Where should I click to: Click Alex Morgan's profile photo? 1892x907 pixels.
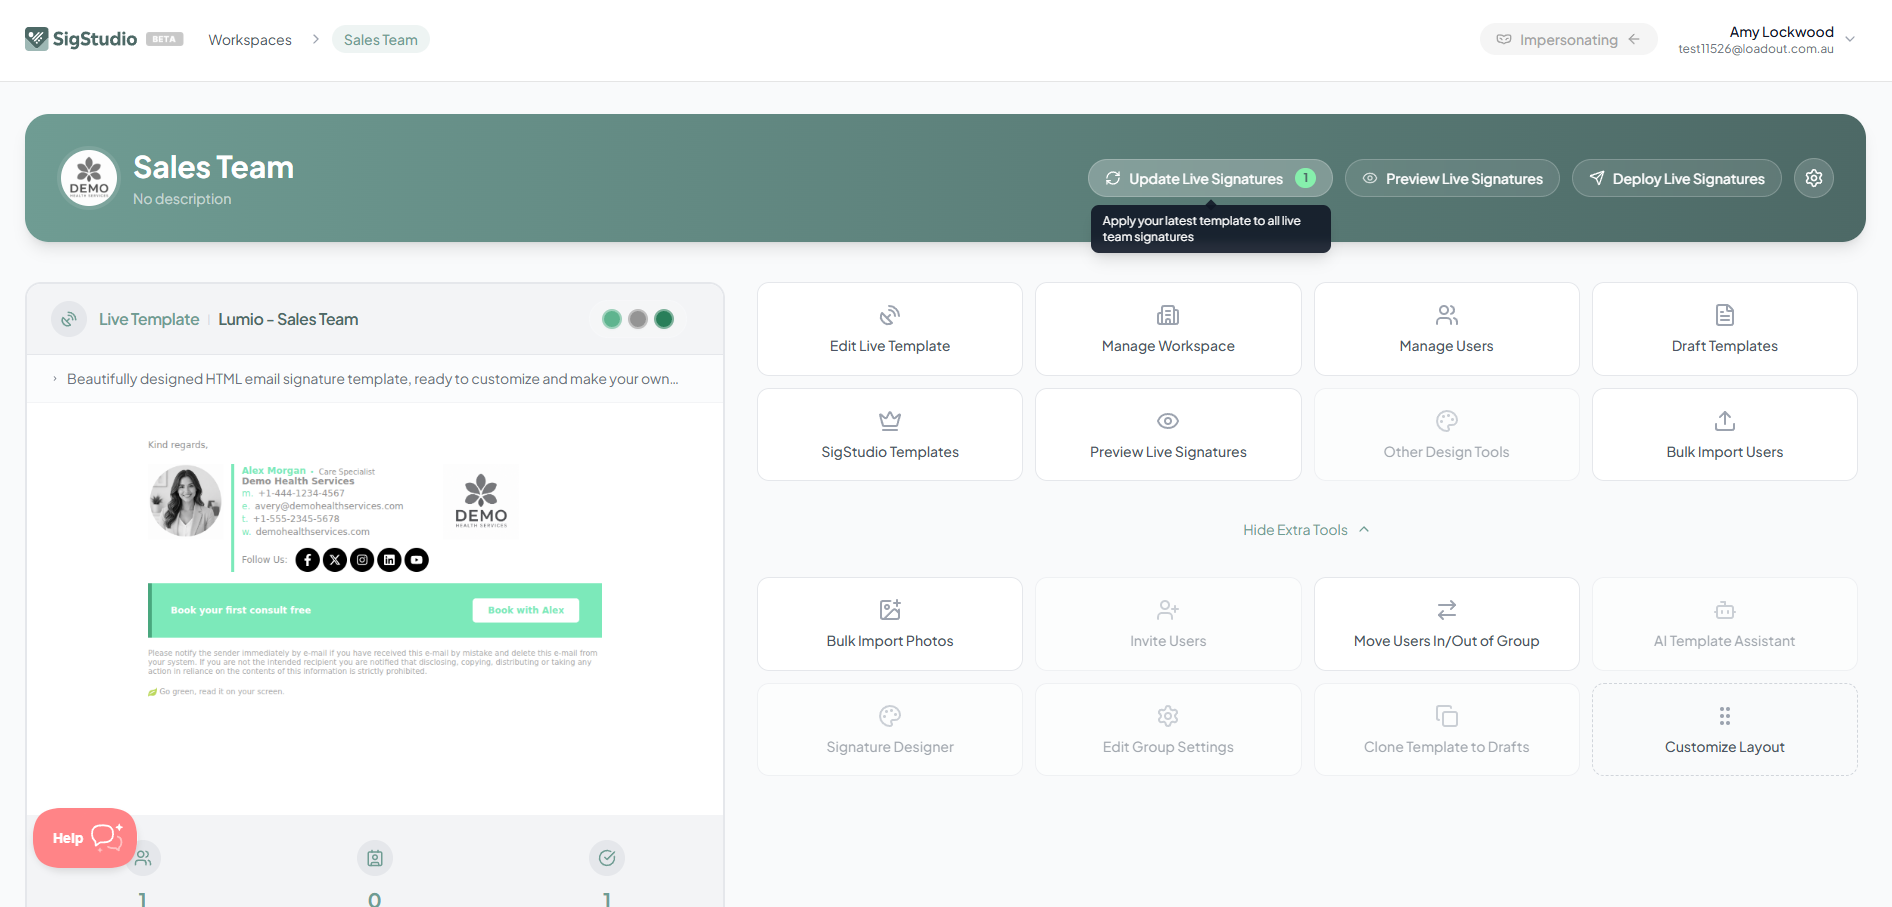pyautogui.click(x=185, y=501)
